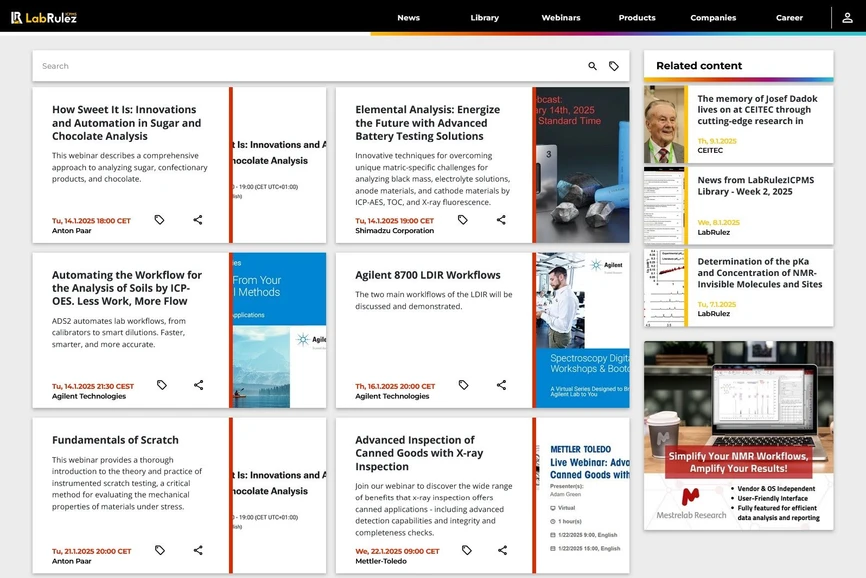Viewport: 866px width, 578px height.
Task: Click 'Th, 16.1.2025 20:00 CET' date
Action: [x=395, y=386]
